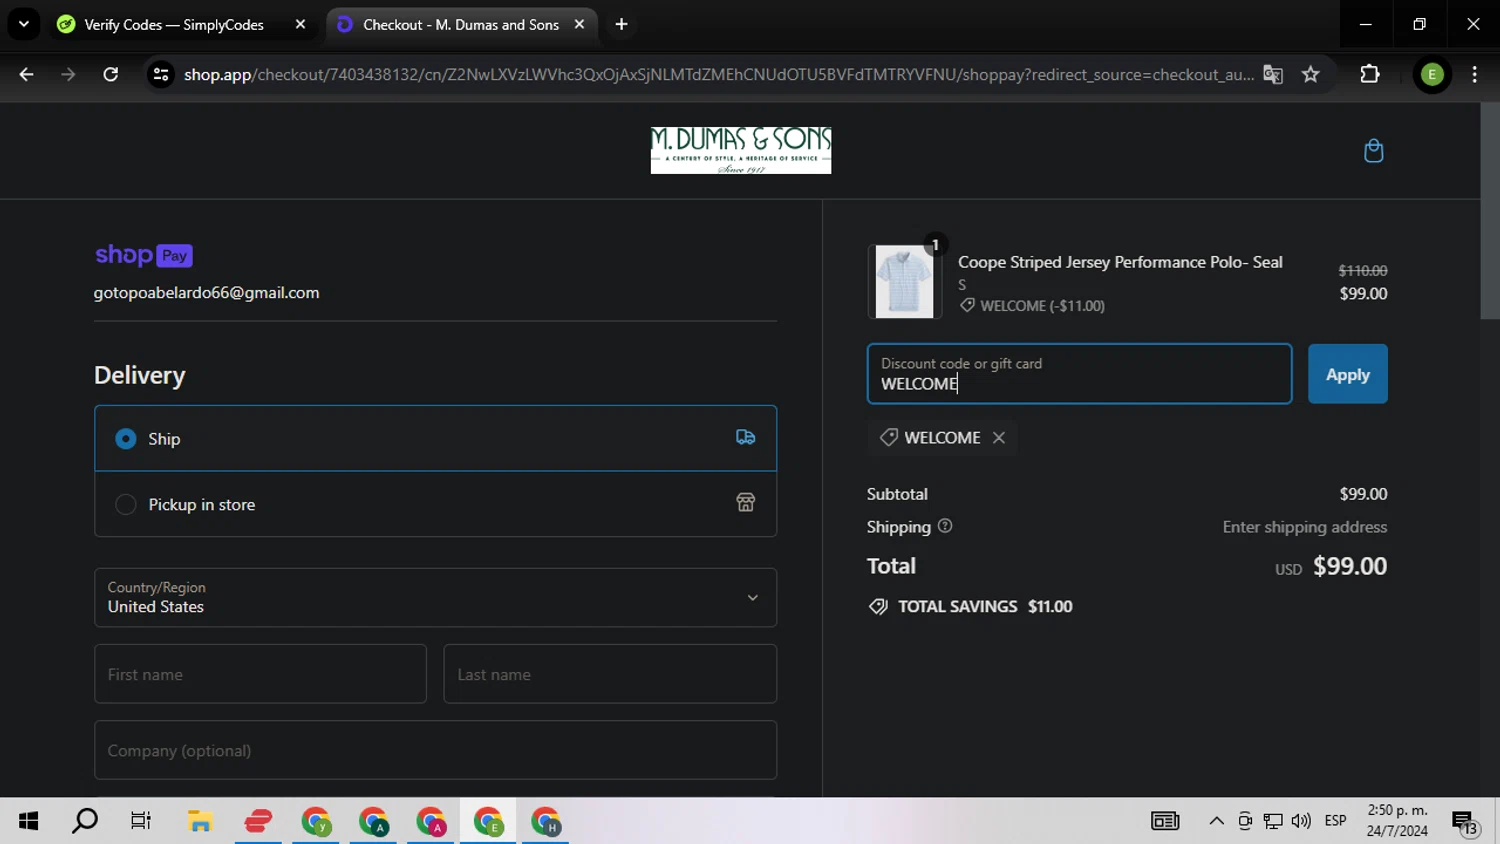Switch the ESP keyboard language indicator
1500x844 pixels.
[1335, 821]
